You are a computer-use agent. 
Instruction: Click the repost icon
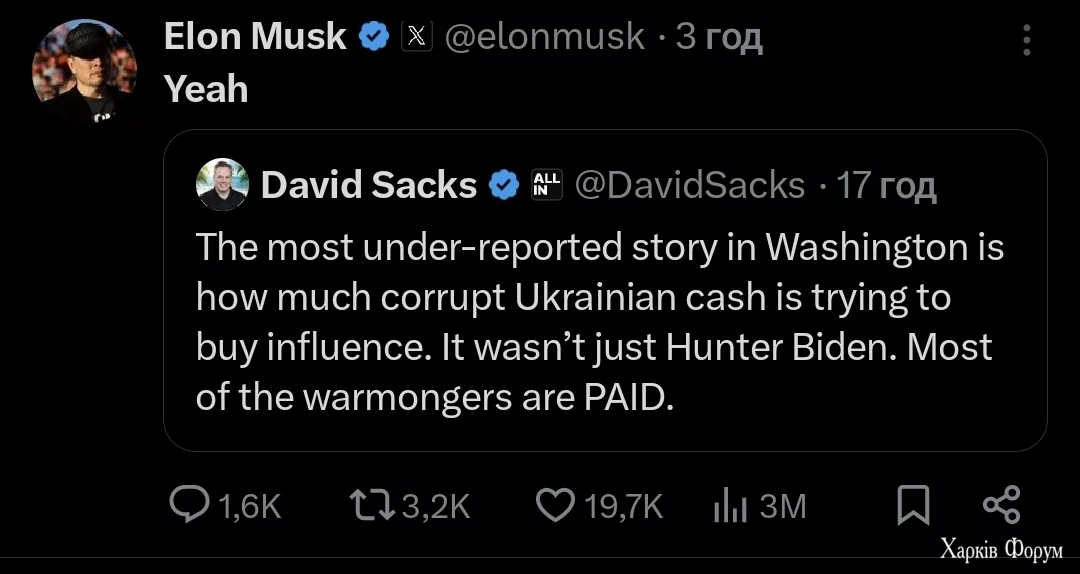coord(375,505)
